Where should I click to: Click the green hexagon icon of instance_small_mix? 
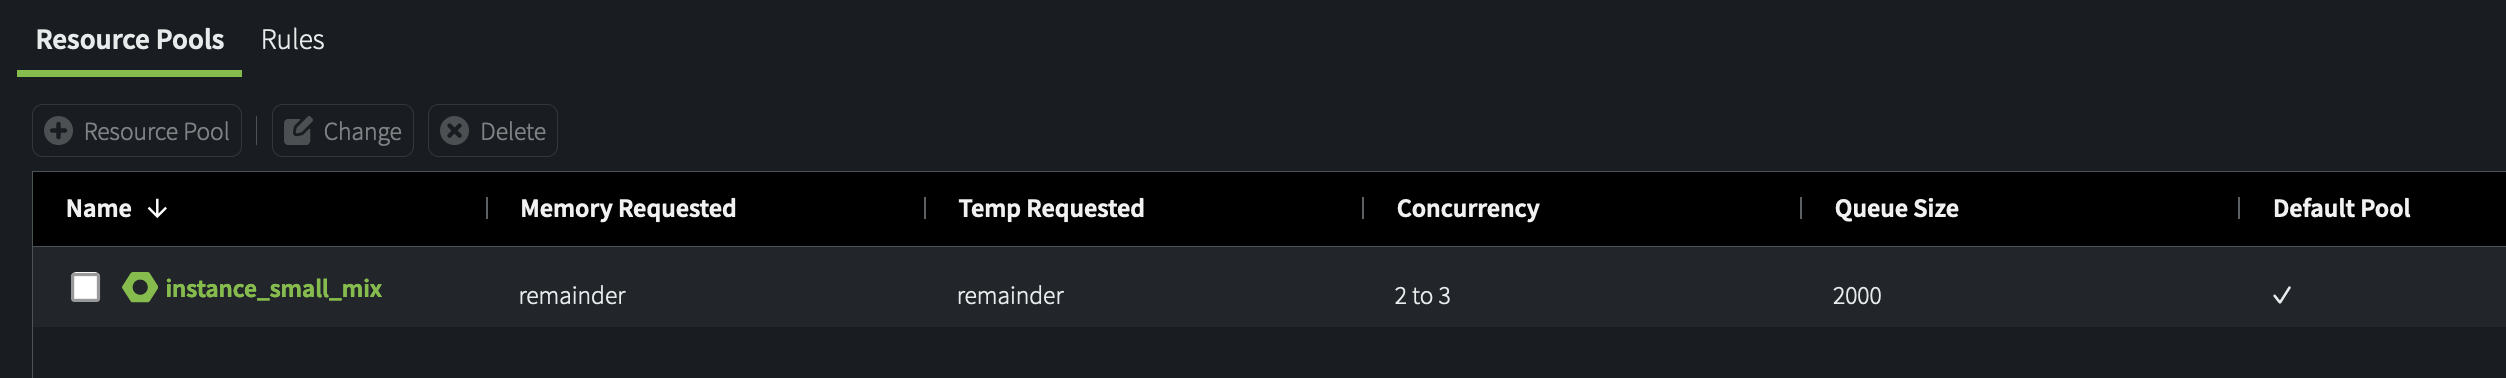(140, 288)
